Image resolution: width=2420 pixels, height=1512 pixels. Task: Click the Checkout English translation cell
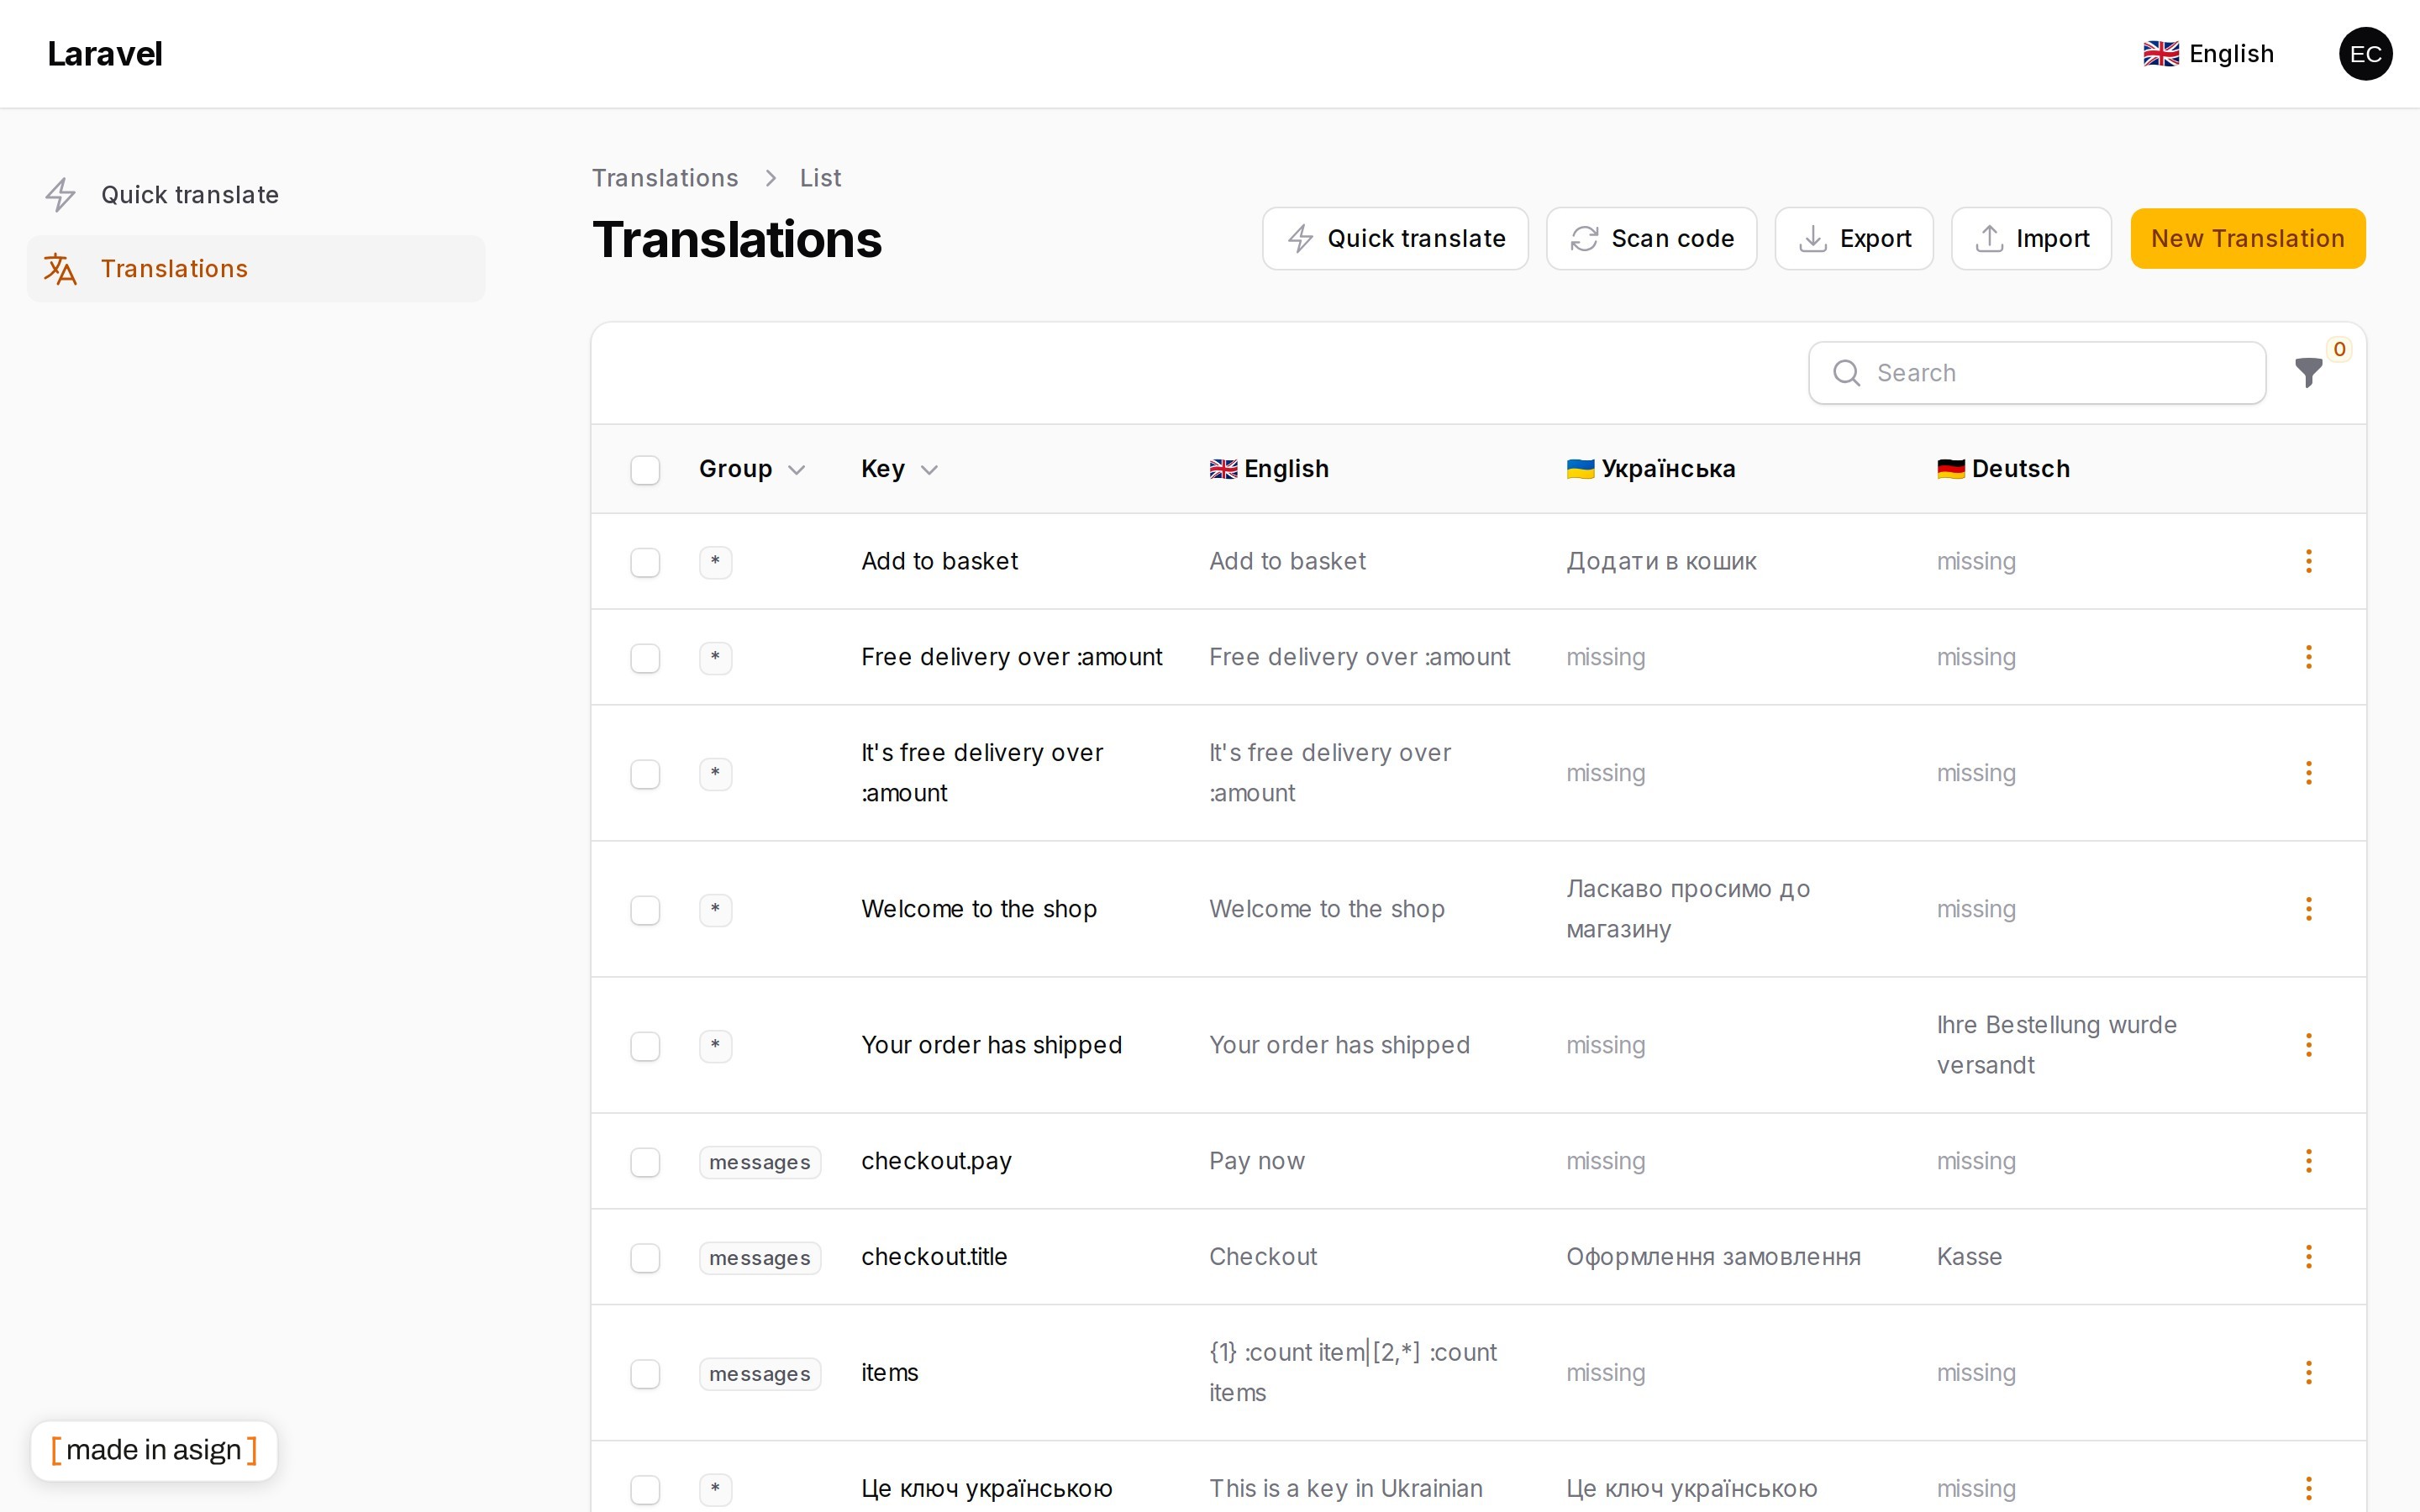point(1263,1257)
